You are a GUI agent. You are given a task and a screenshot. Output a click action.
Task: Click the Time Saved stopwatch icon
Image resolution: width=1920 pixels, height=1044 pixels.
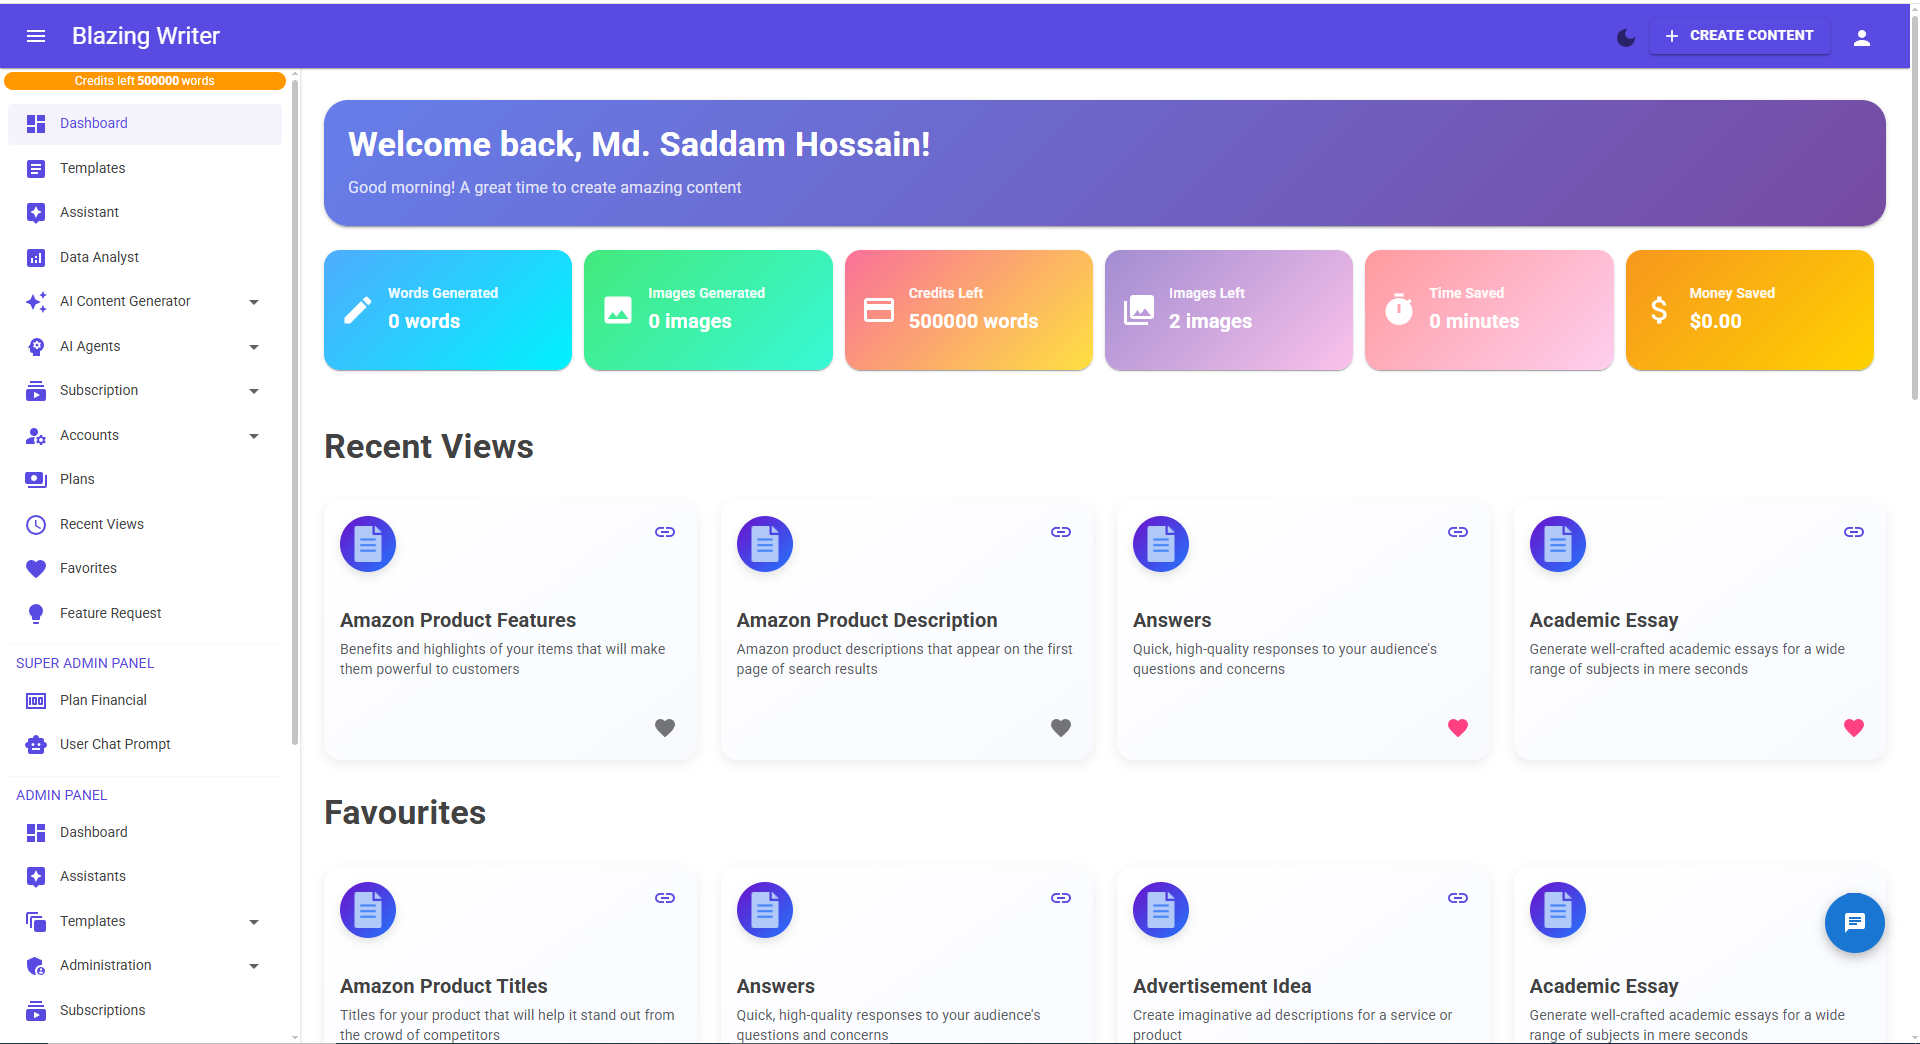[x=1399, y=309]
